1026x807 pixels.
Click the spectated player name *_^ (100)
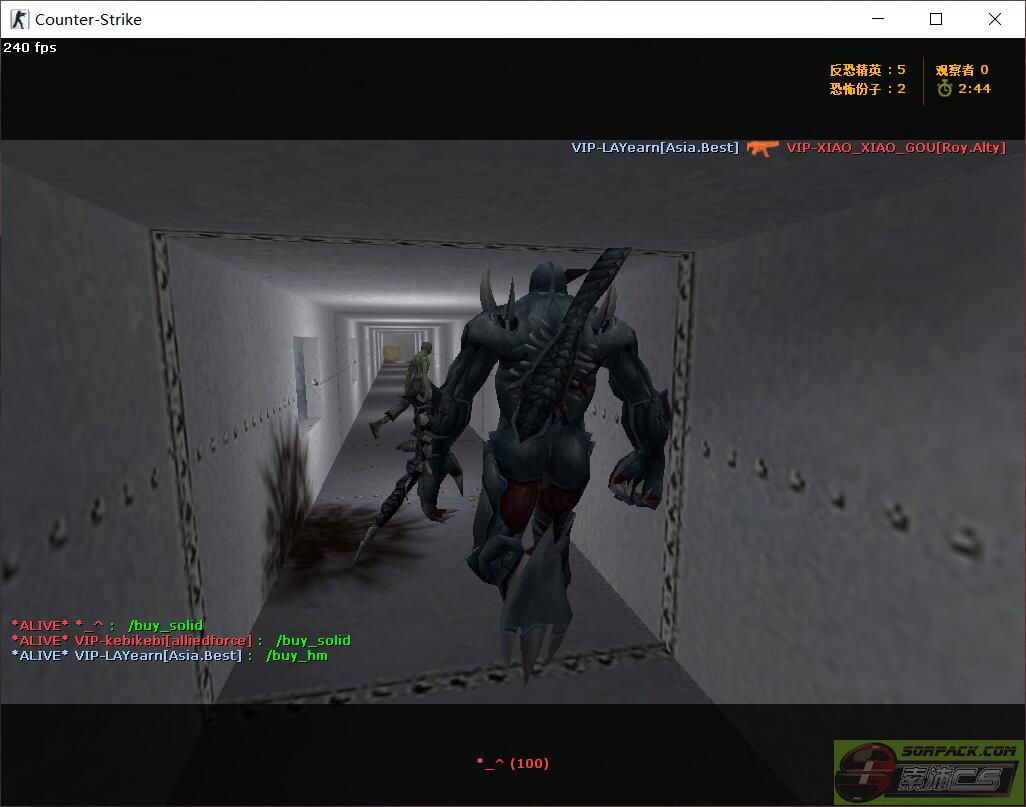tap(512, 763)
